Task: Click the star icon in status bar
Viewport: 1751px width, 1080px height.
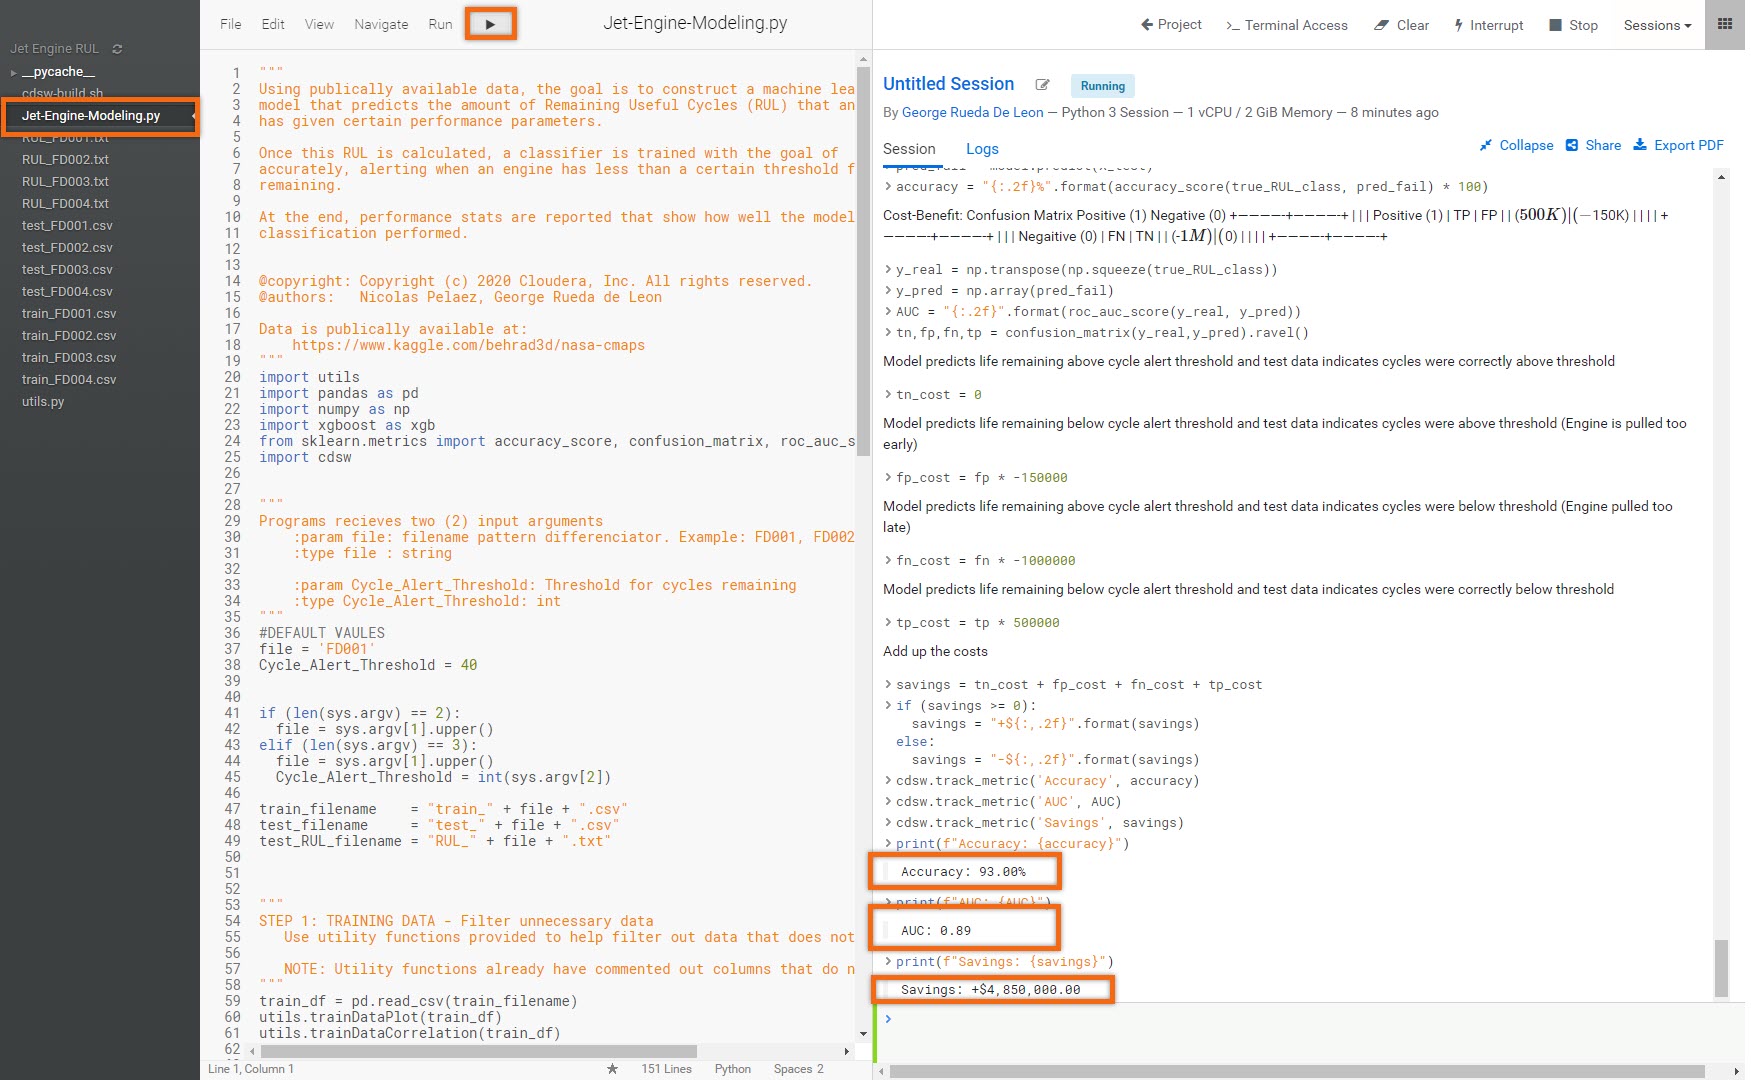Action: (x=612, y=1069)
